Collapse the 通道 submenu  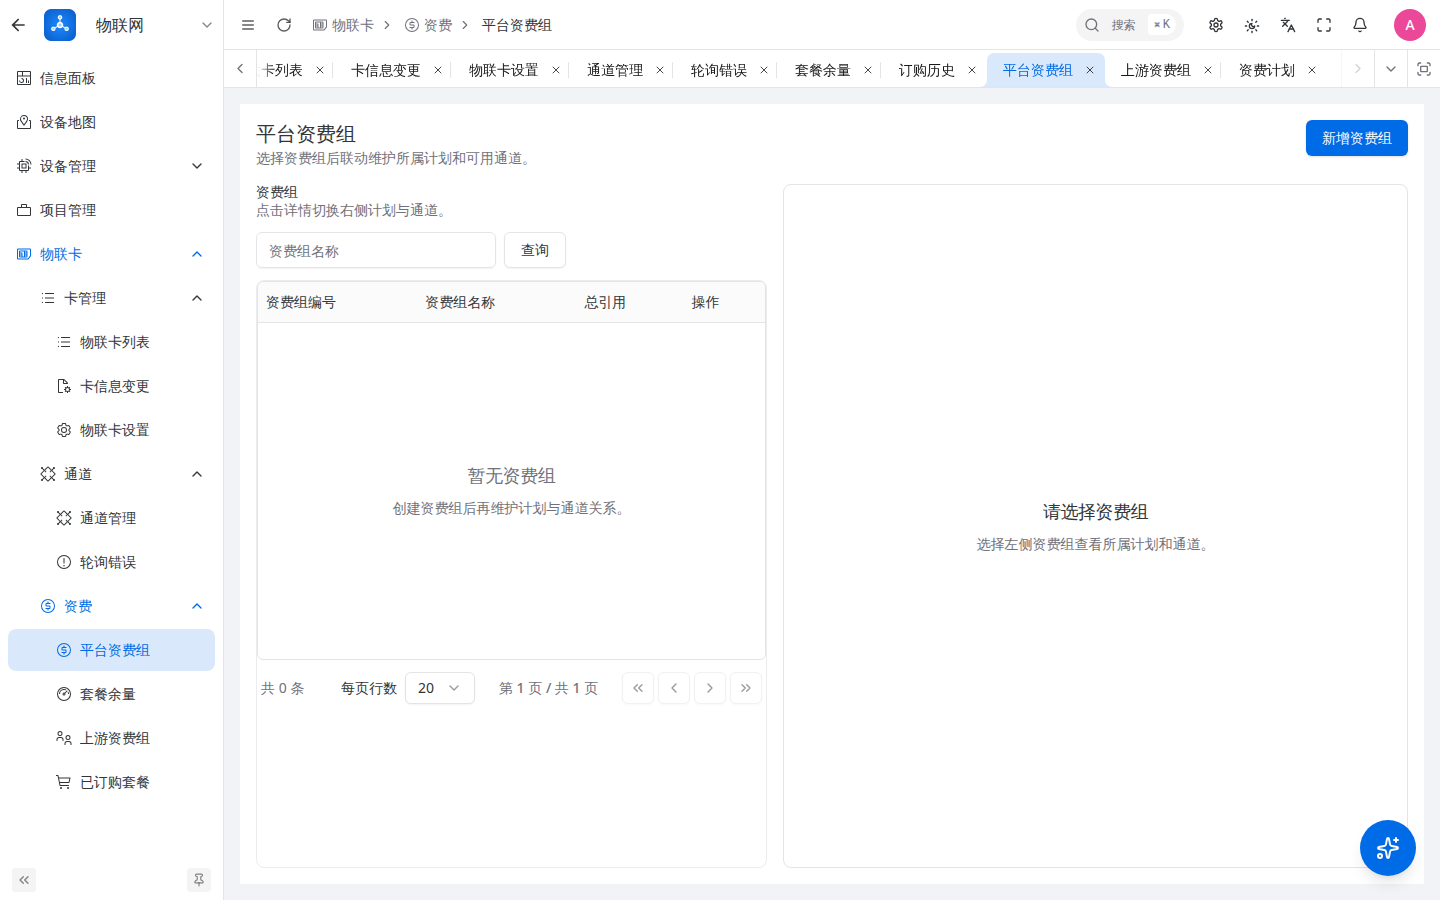click(x=111, y=474)
